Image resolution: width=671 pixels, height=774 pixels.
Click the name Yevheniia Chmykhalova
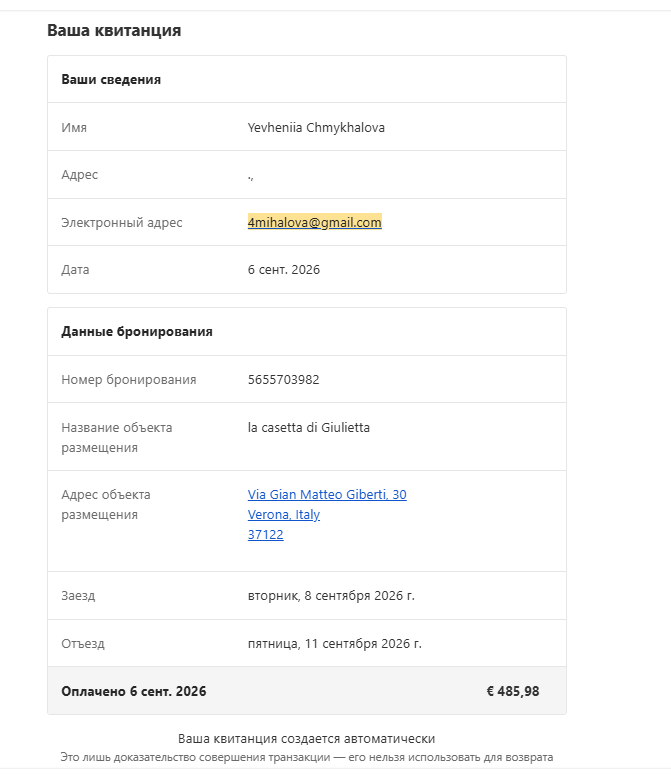coord(316,127)
